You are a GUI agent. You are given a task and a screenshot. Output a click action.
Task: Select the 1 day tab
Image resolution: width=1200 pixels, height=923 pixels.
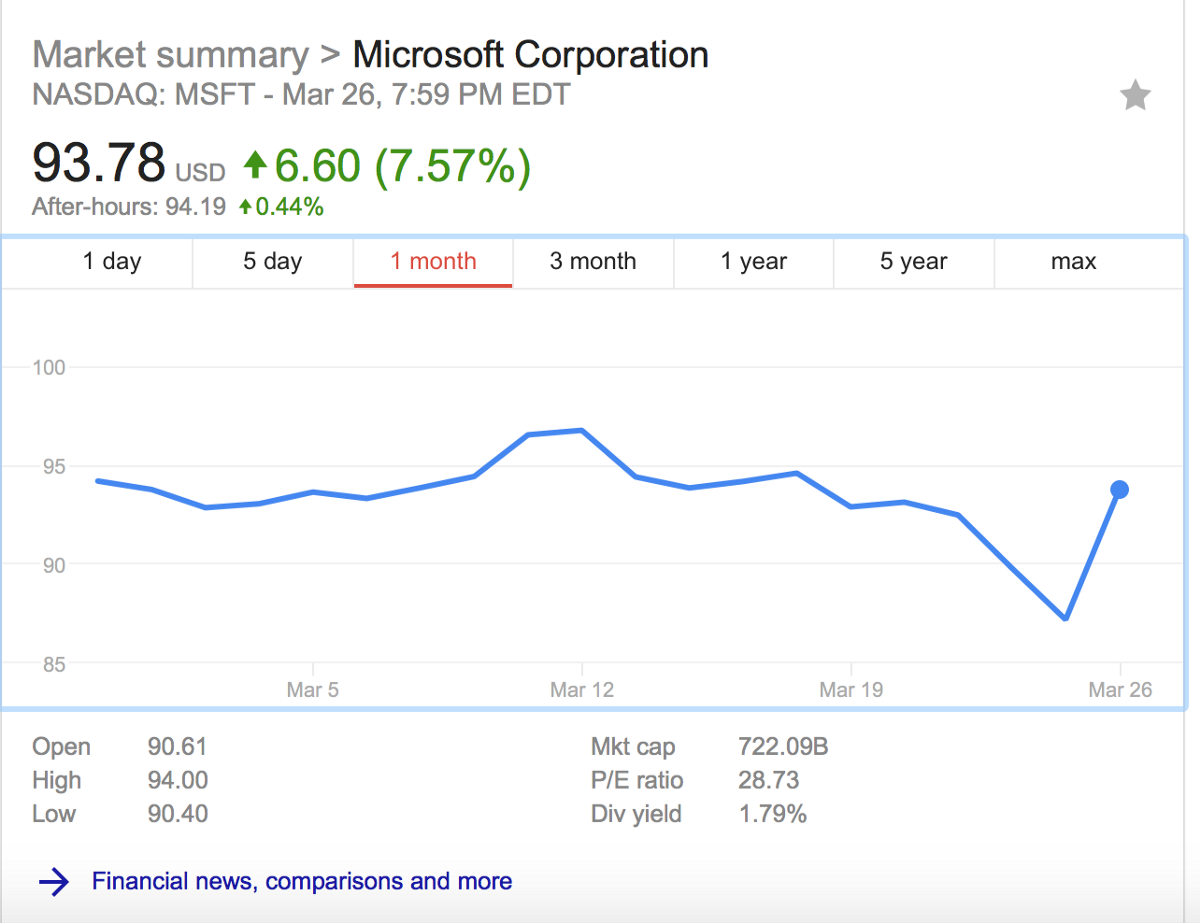pos(112,262)
